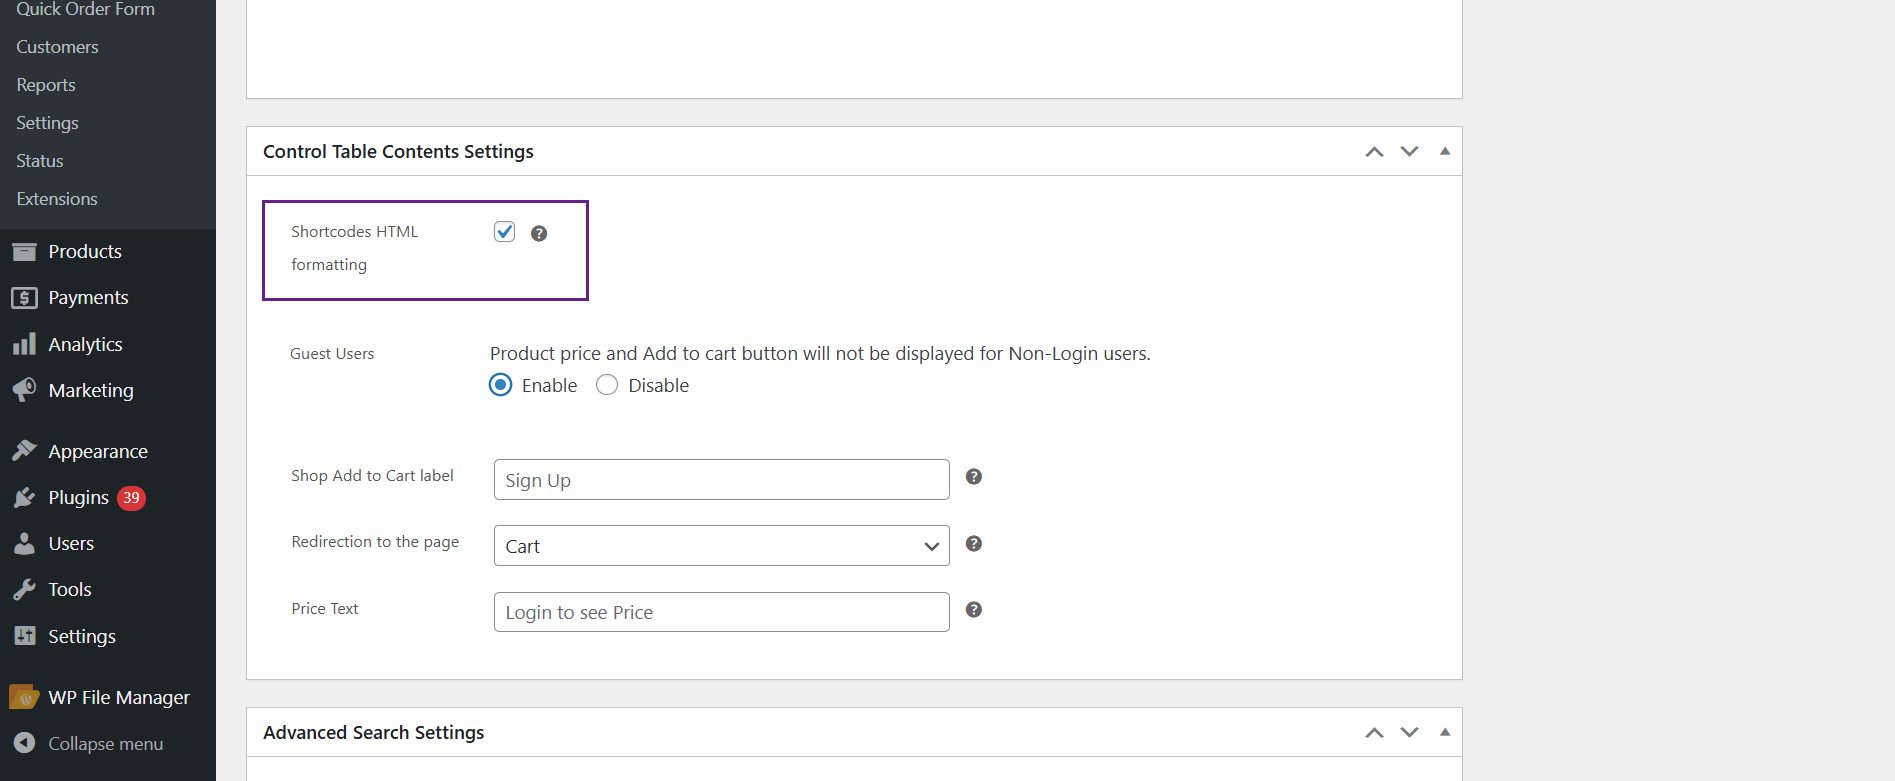Click the Plugins plug icon
Image resolution: width=1895 pixels, height=781 pixels.
pyautogui.click(x=25, y=497)
